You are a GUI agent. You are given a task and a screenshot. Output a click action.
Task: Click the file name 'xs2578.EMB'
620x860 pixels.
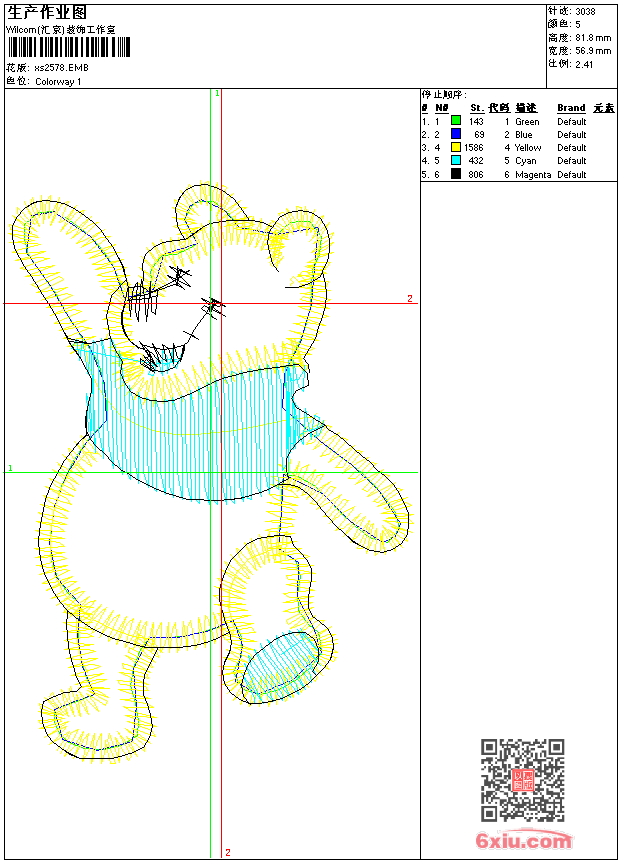tap(61, 68)
